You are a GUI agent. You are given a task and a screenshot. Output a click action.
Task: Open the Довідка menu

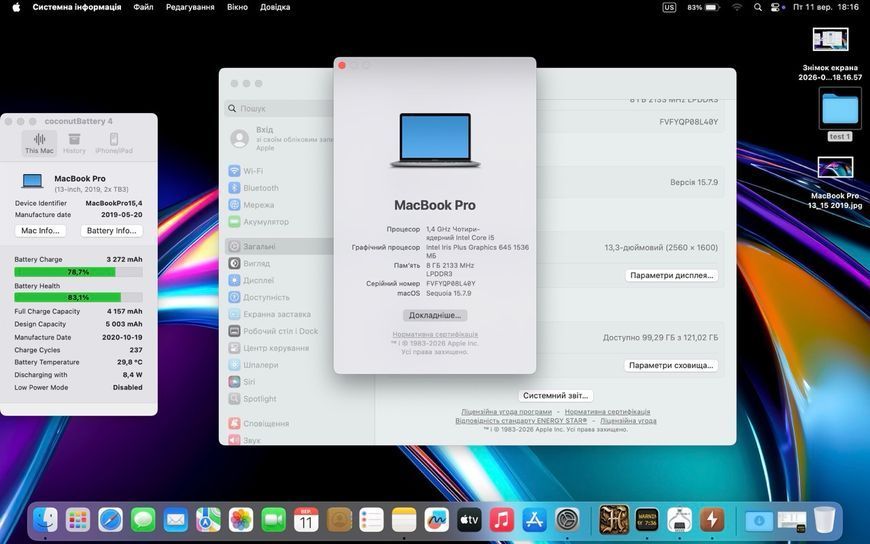(275, 7)
